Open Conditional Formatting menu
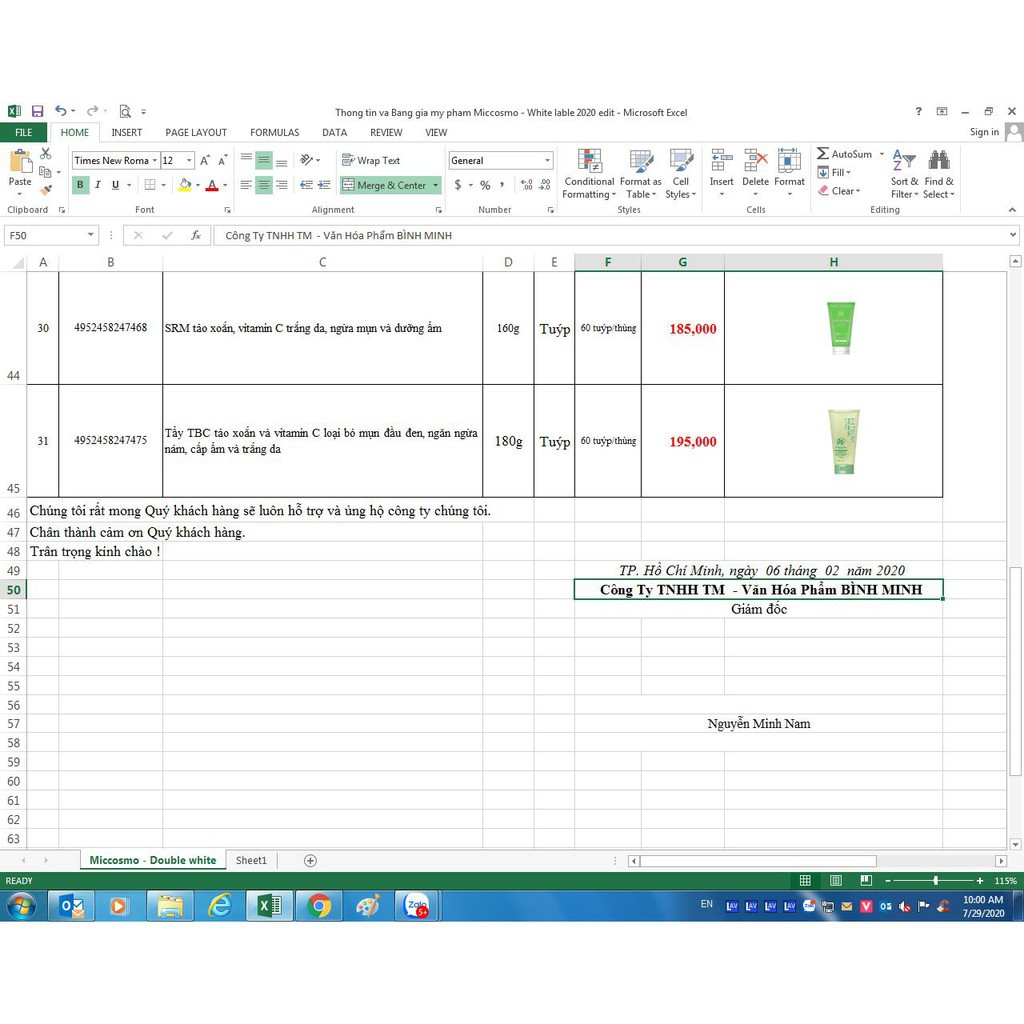 tap(589, 174)
